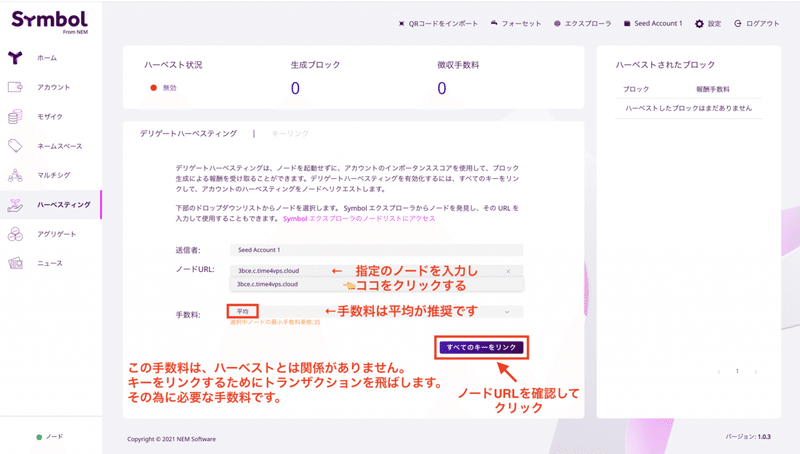
Task: Open the Account wallet icon
Action: tap(15, 87)
